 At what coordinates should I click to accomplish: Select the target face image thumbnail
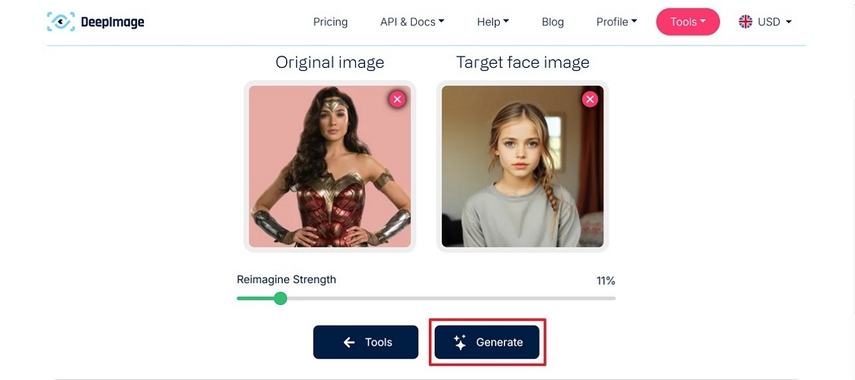(x=522, y=166)
